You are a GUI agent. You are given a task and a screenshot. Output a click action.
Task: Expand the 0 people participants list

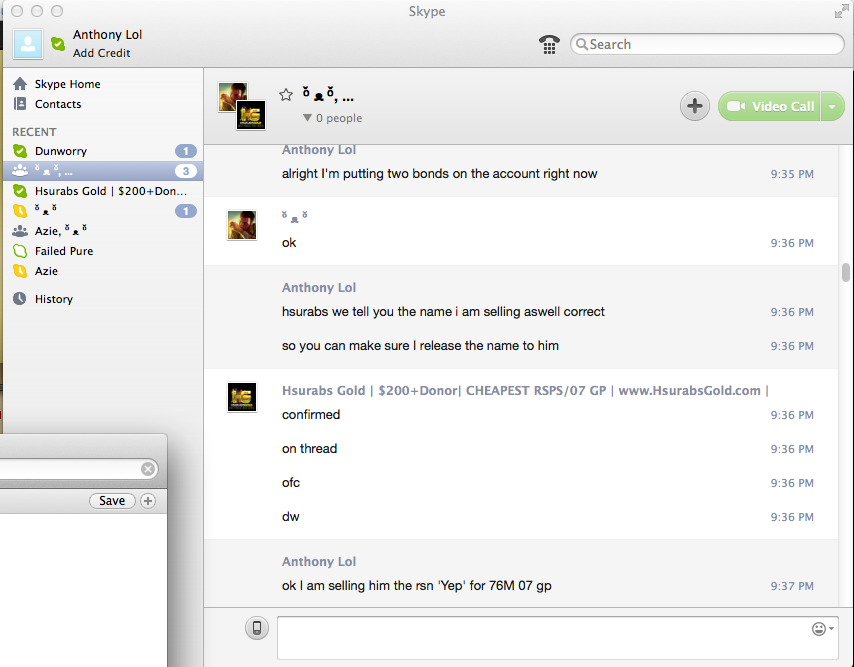point(332,118)
